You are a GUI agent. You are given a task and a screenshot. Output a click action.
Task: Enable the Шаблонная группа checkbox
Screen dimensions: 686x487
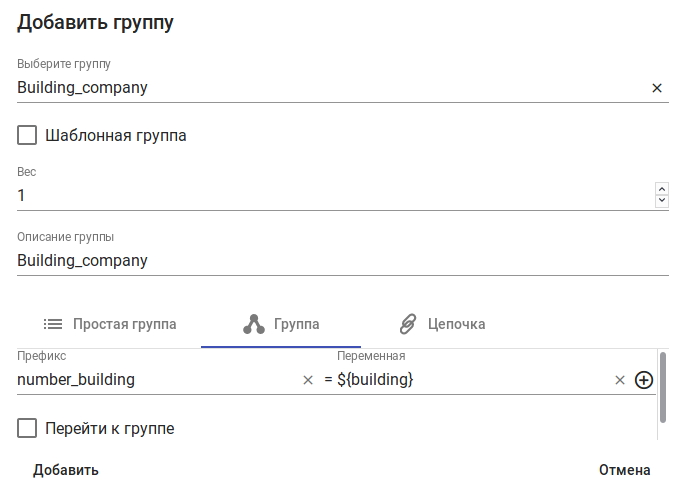pyautogui.click(x=28, y=135)
